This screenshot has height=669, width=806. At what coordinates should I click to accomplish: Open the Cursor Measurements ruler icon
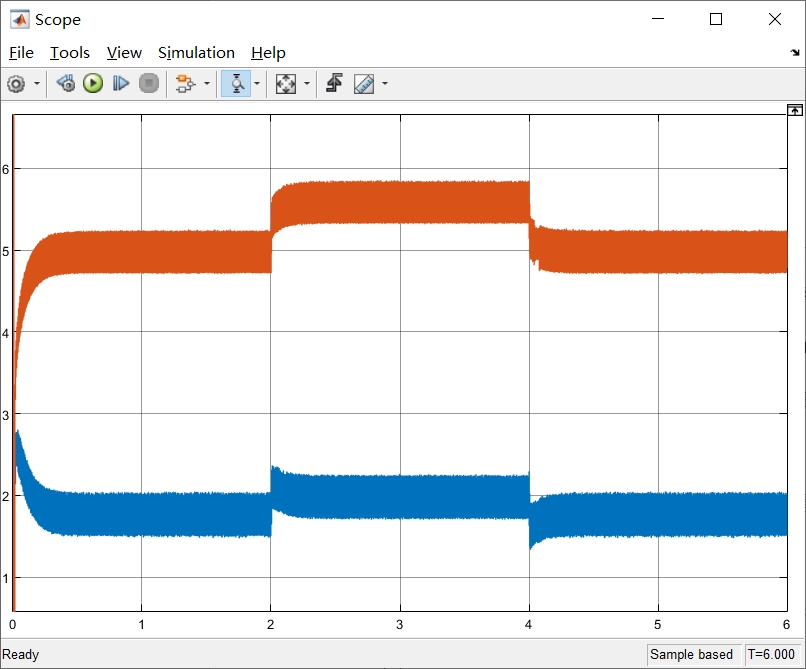(364, 83)
